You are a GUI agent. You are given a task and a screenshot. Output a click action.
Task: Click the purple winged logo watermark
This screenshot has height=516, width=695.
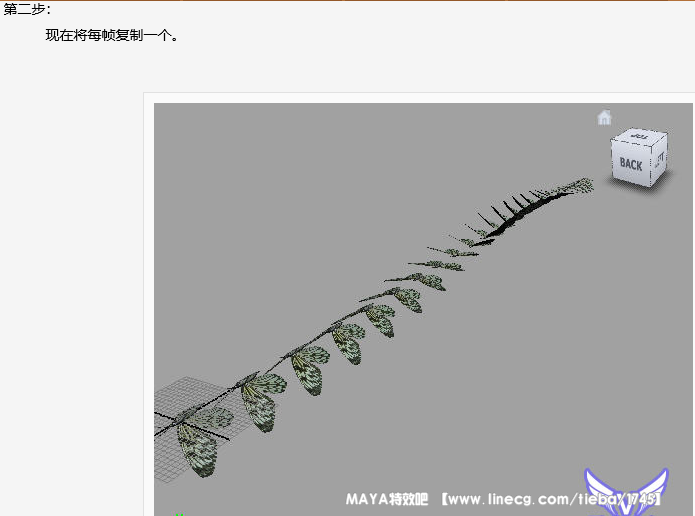(x=626, y=491)
